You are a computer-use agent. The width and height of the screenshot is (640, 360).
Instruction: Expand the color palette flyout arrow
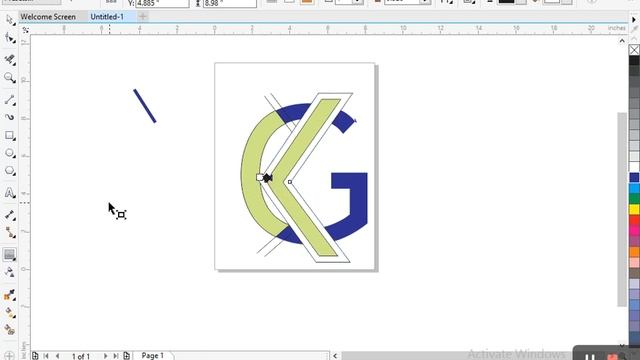coord(634,19)
